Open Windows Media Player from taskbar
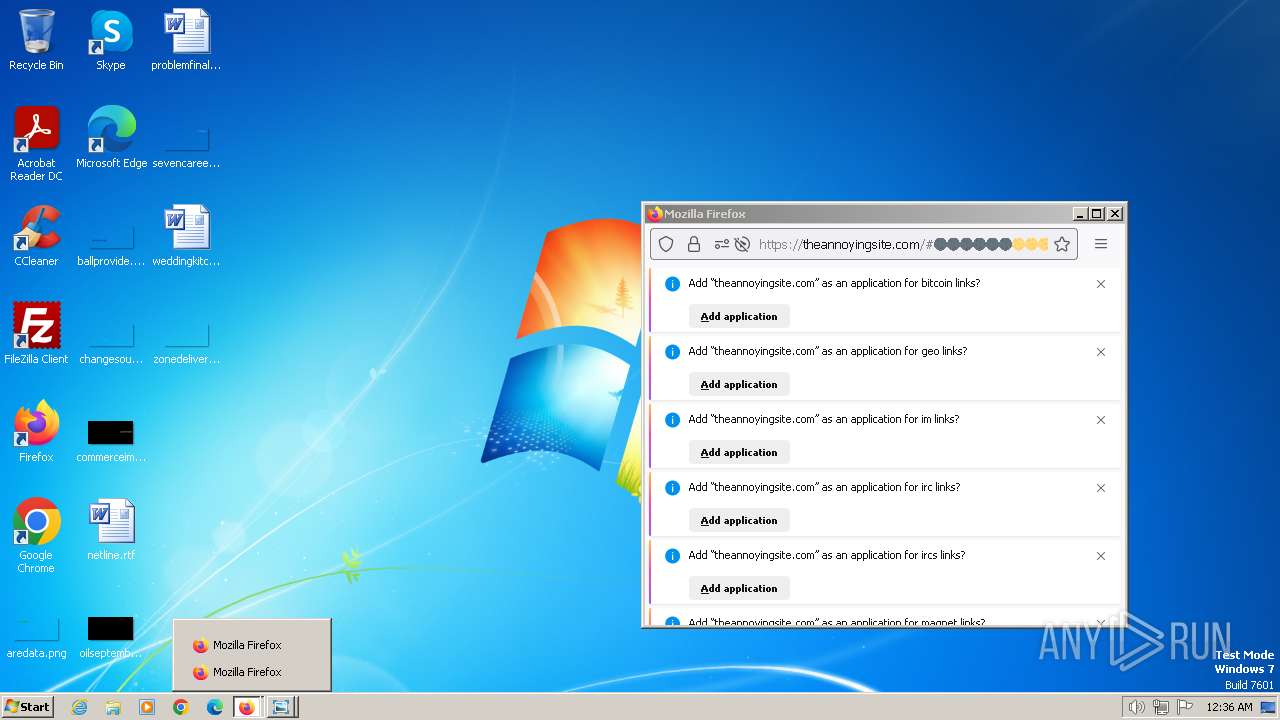This screenshot has height=720, width=1280. coord(147,707)
